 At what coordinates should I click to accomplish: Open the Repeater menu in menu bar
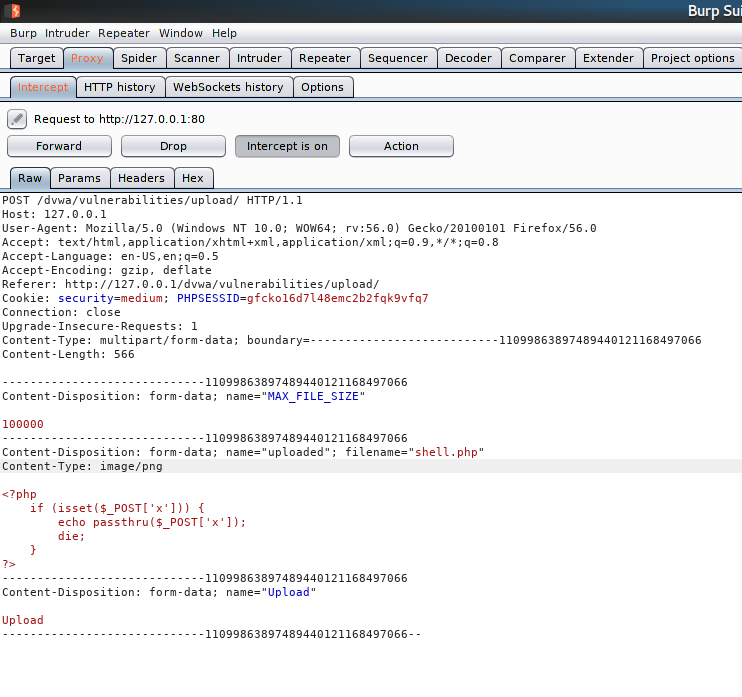(x=124, y=33)
